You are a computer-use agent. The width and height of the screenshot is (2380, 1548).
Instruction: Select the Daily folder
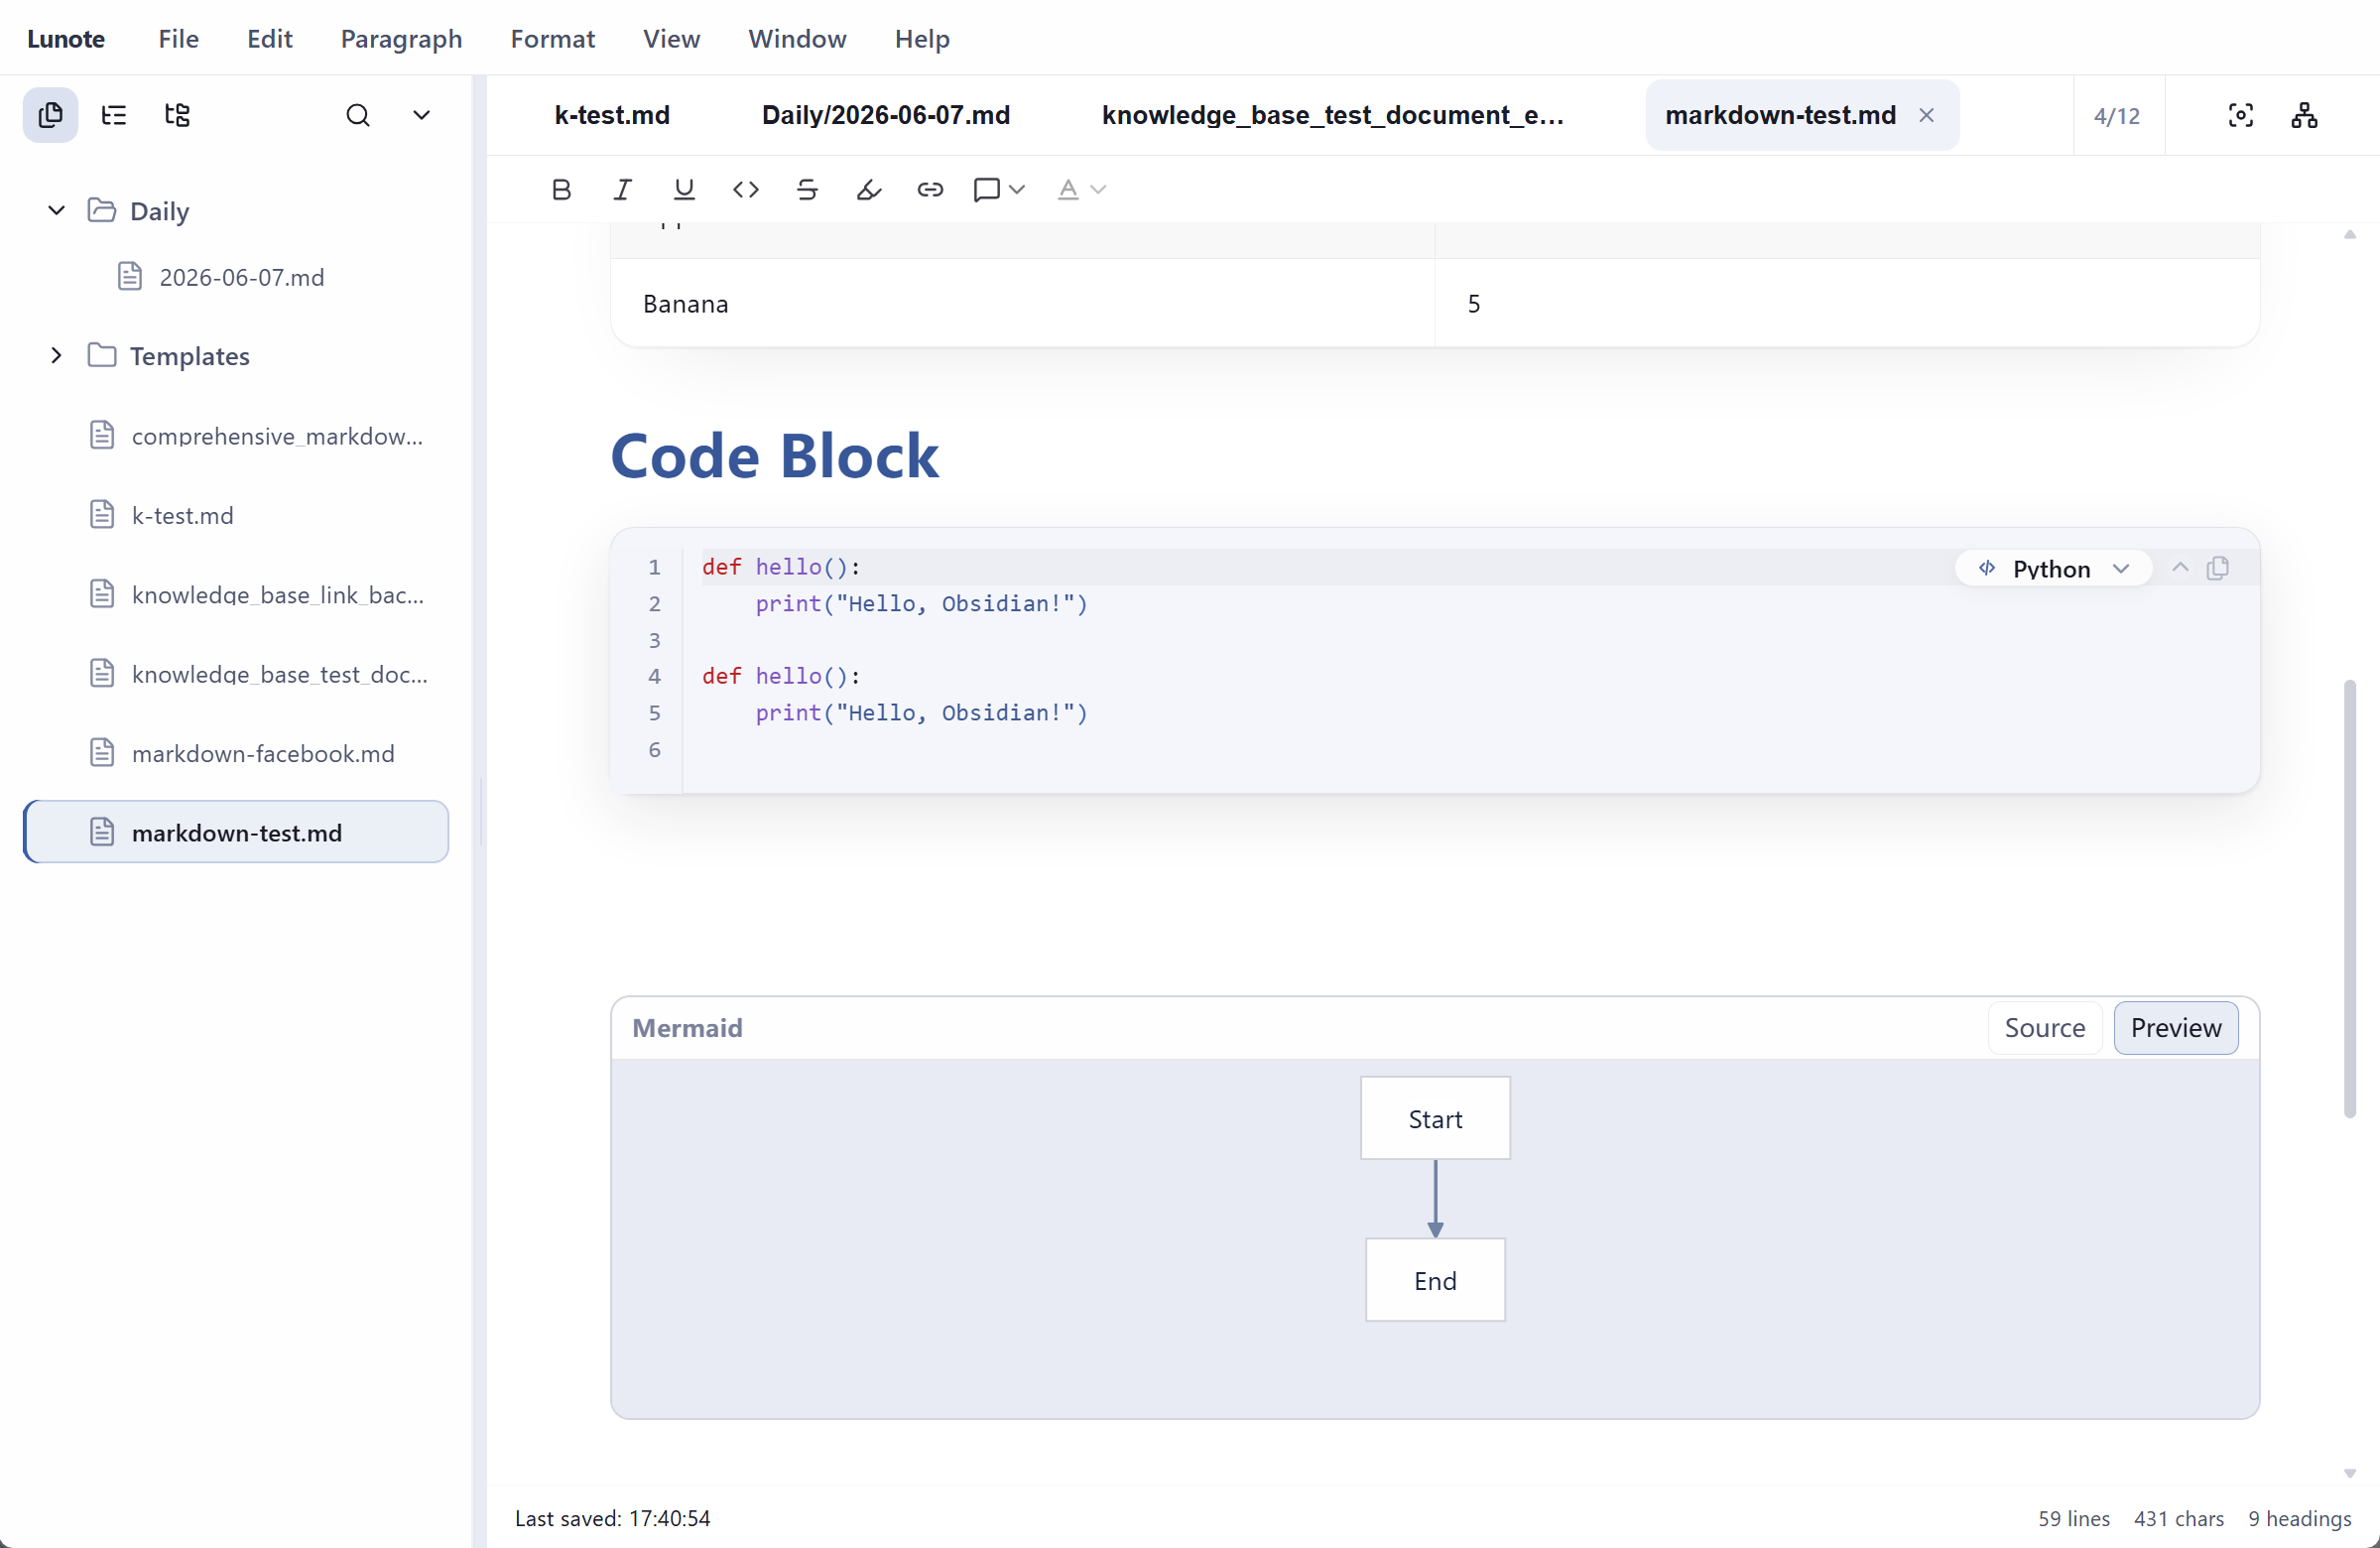click(158, 211)
